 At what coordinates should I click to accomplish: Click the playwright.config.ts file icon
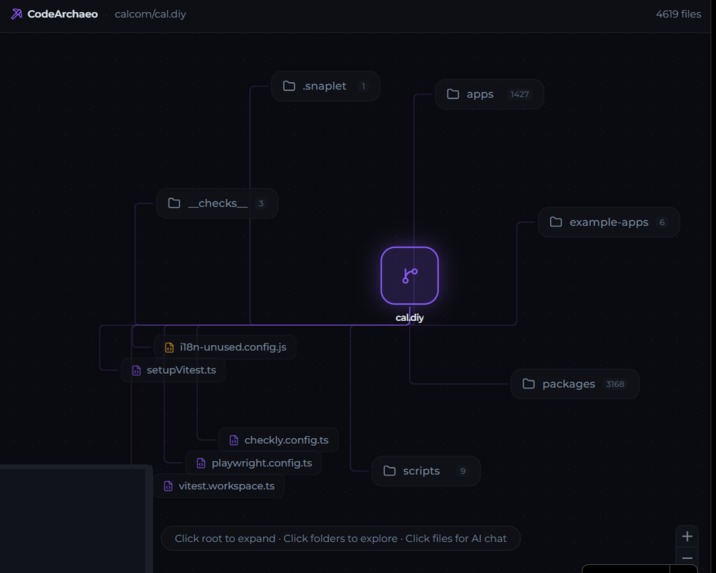coord(201,463)
